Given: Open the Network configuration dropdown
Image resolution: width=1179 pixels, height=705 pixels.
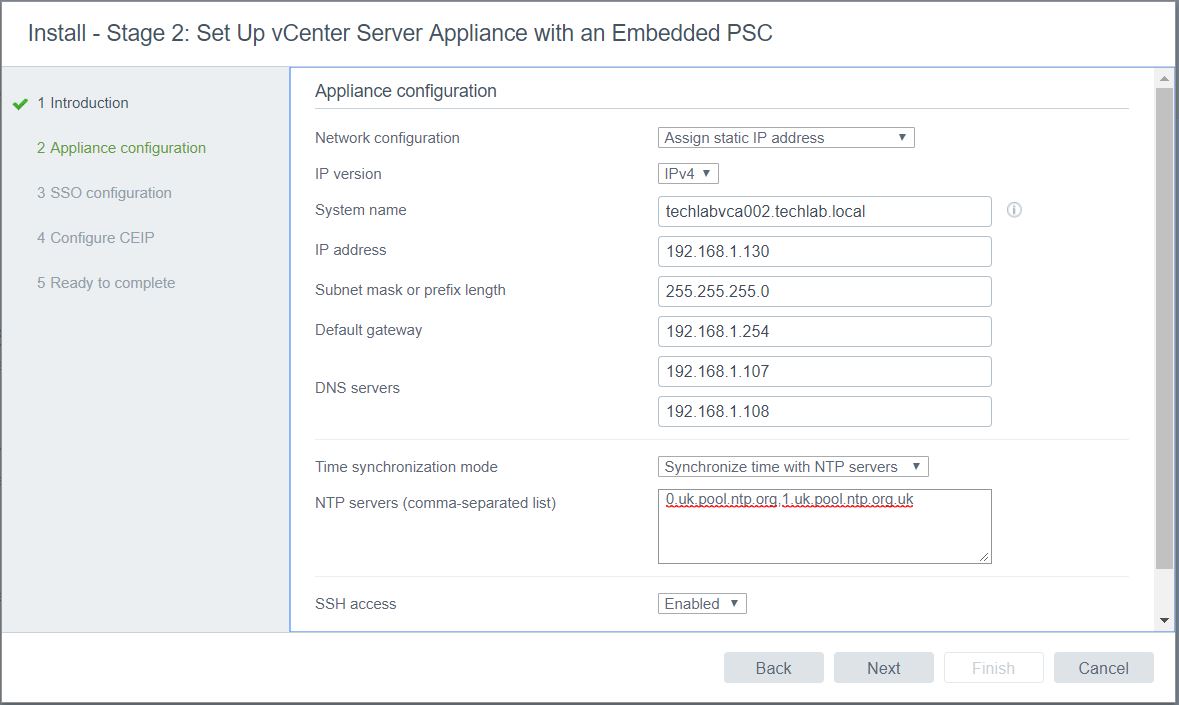Looking at the screenshot, I should coord(786,138).
